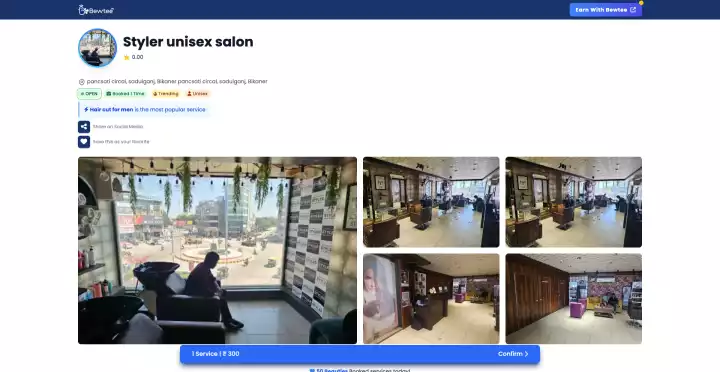Click the yellow star rating icon
Screen dimensions: 720x372
127,57
